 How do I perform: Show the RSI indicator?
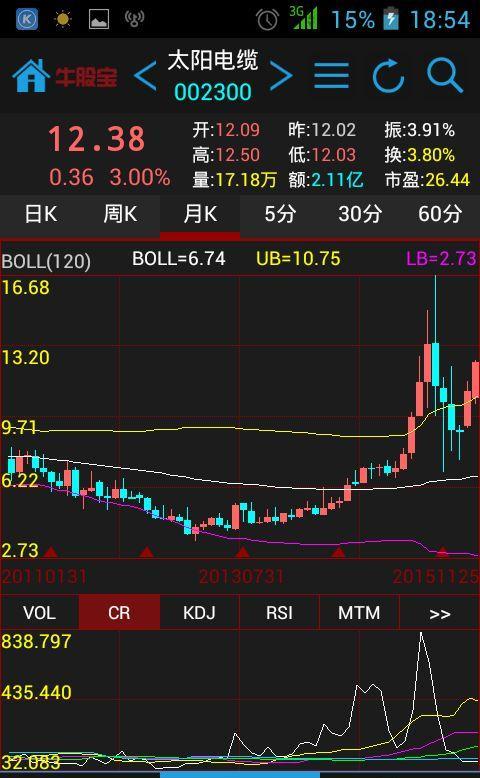click(x=279, y=613)
